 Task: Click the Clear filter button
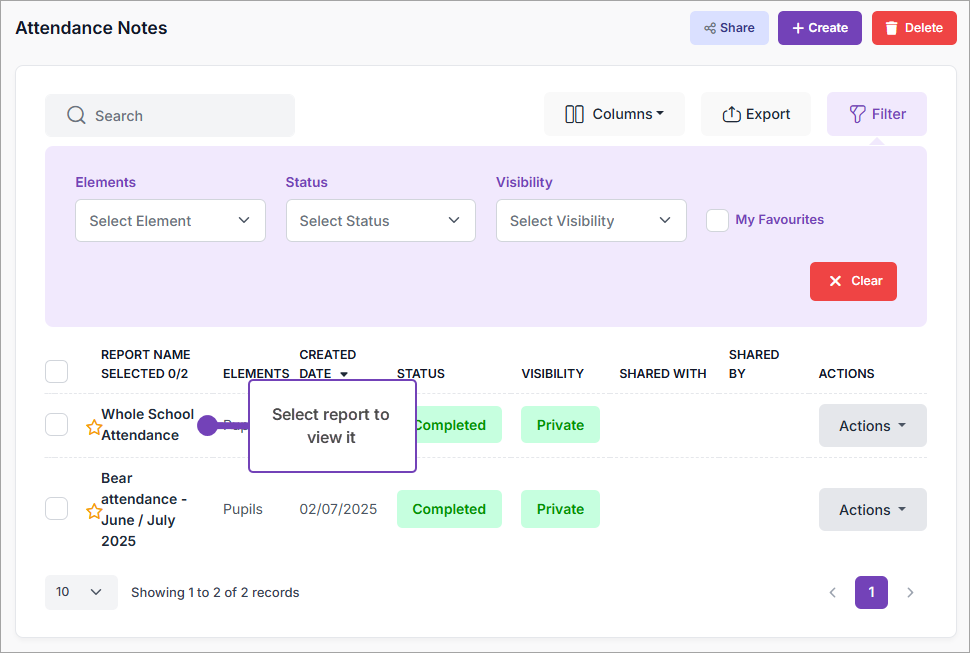pos(853,281)
